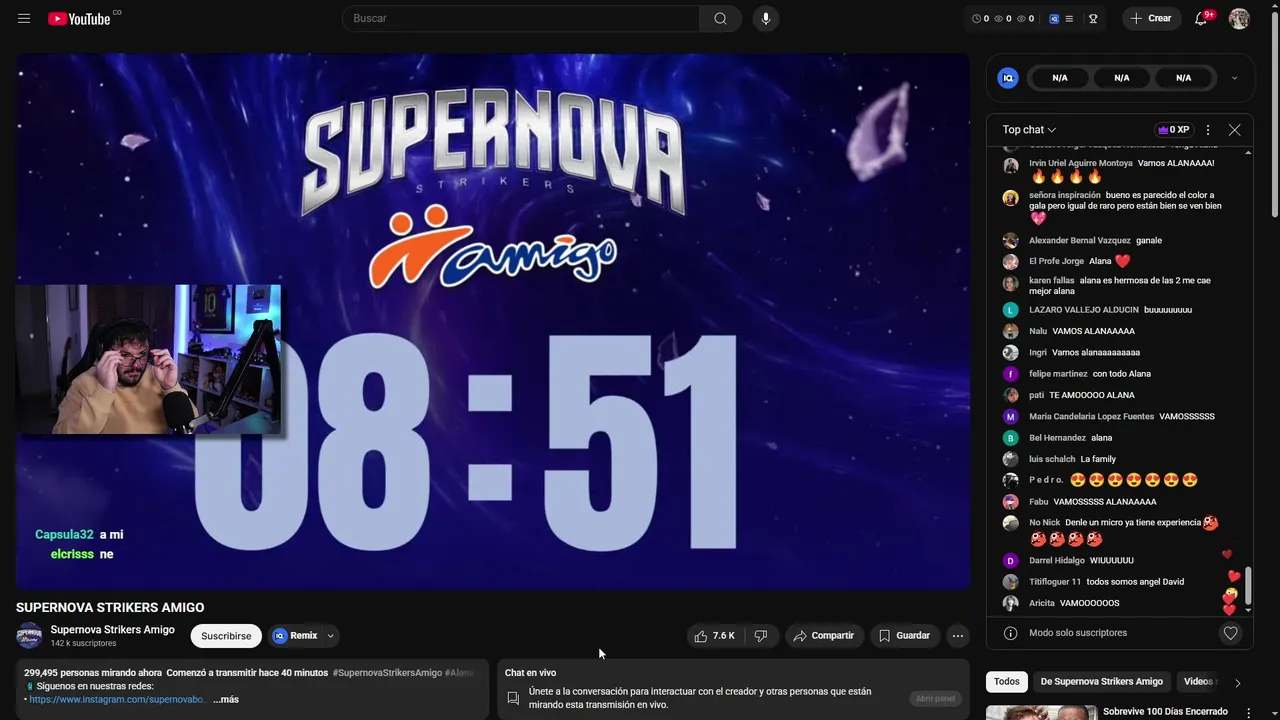Expand the IQ stats panel chevron
Screen dimensions: 1280x720
click(1234, 78)
